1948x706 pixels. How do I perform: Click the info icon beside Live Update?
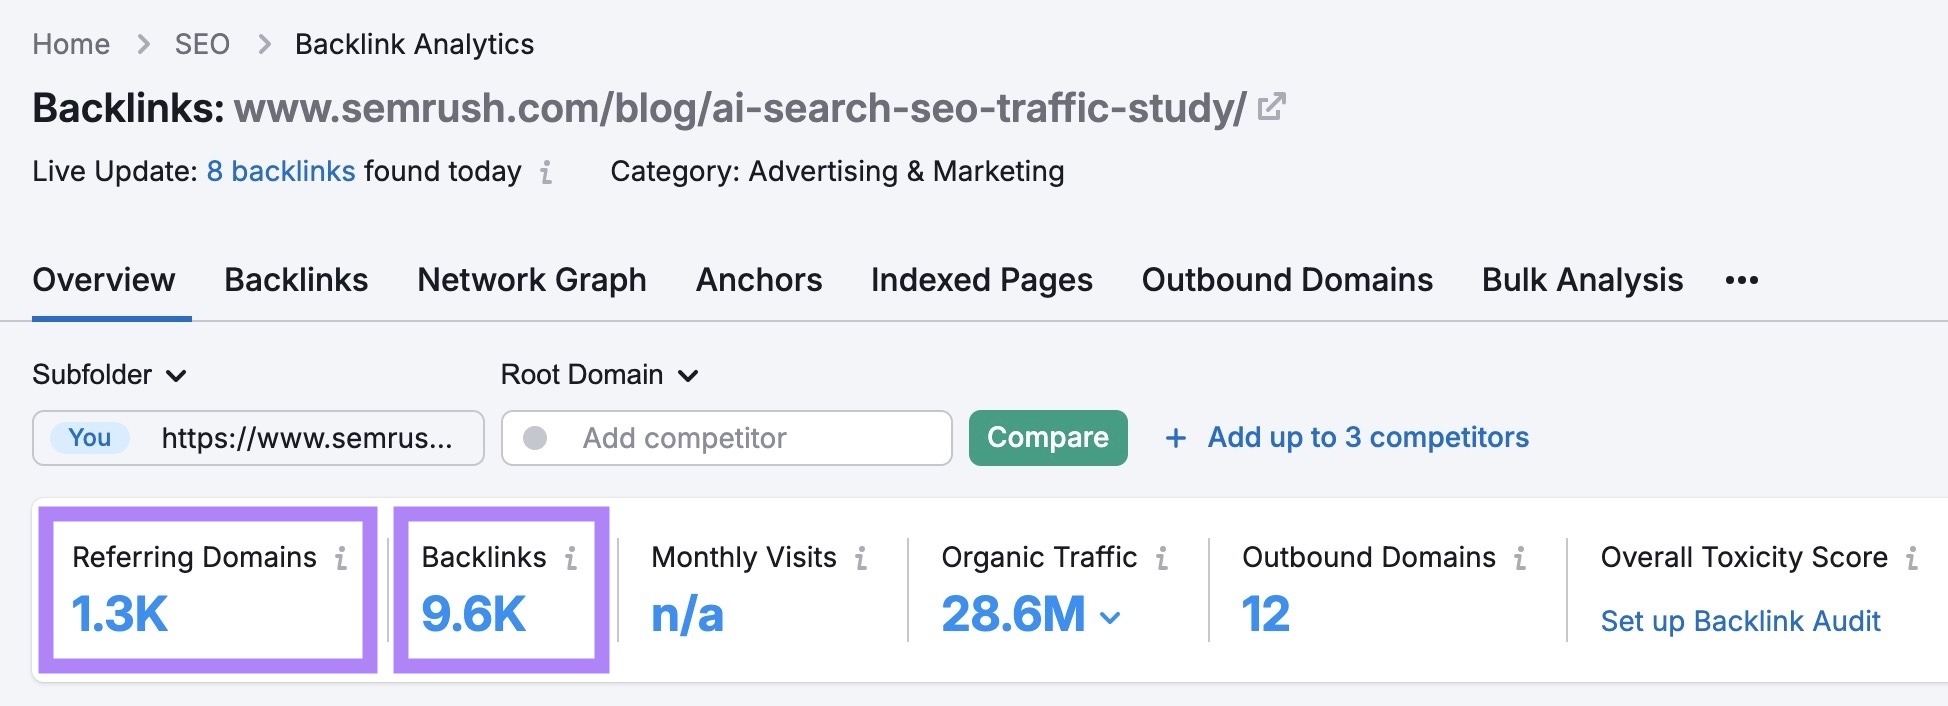pyautogui.click(x=545, y=173)
